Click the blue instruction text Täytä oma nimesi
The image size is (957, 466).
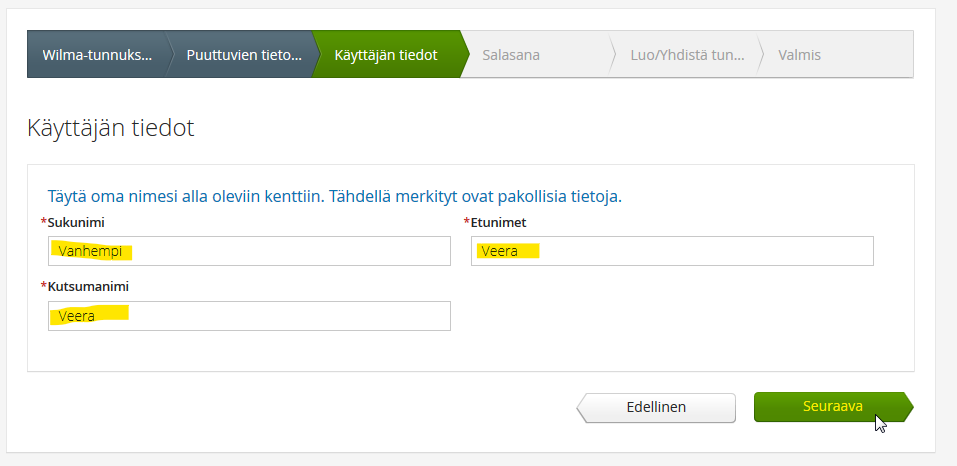click(334, 197)
